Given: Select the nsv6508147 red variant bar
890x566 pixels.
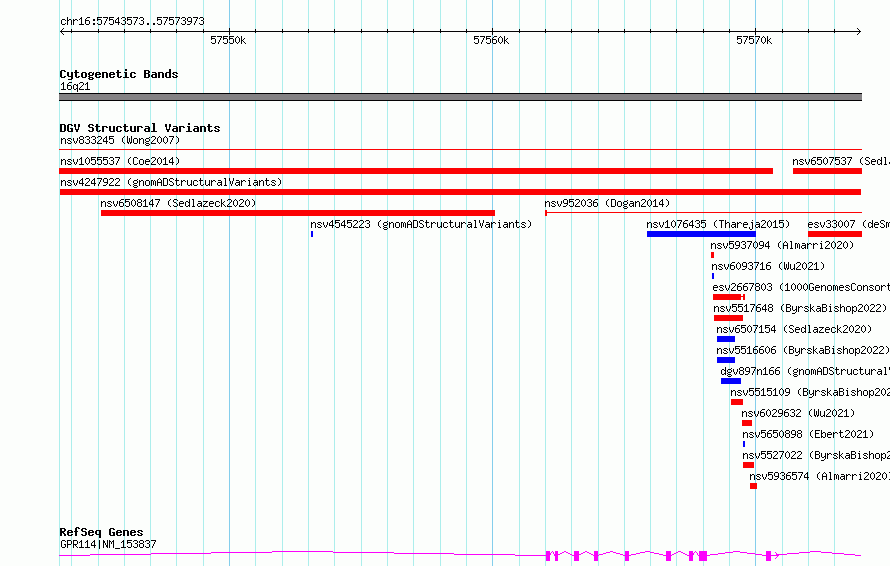Looking at the screenshot, I should 298,213.
